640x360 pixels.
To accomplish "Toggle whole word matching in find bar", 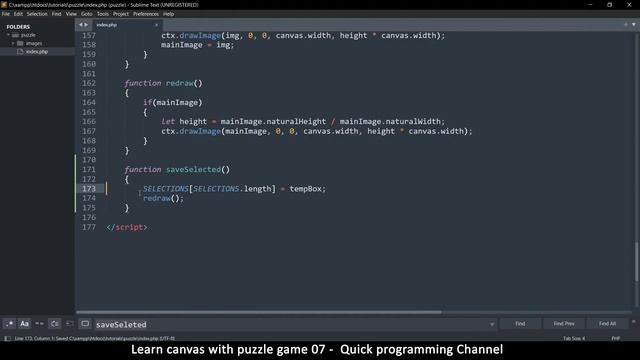I will [x=40, y=324].
